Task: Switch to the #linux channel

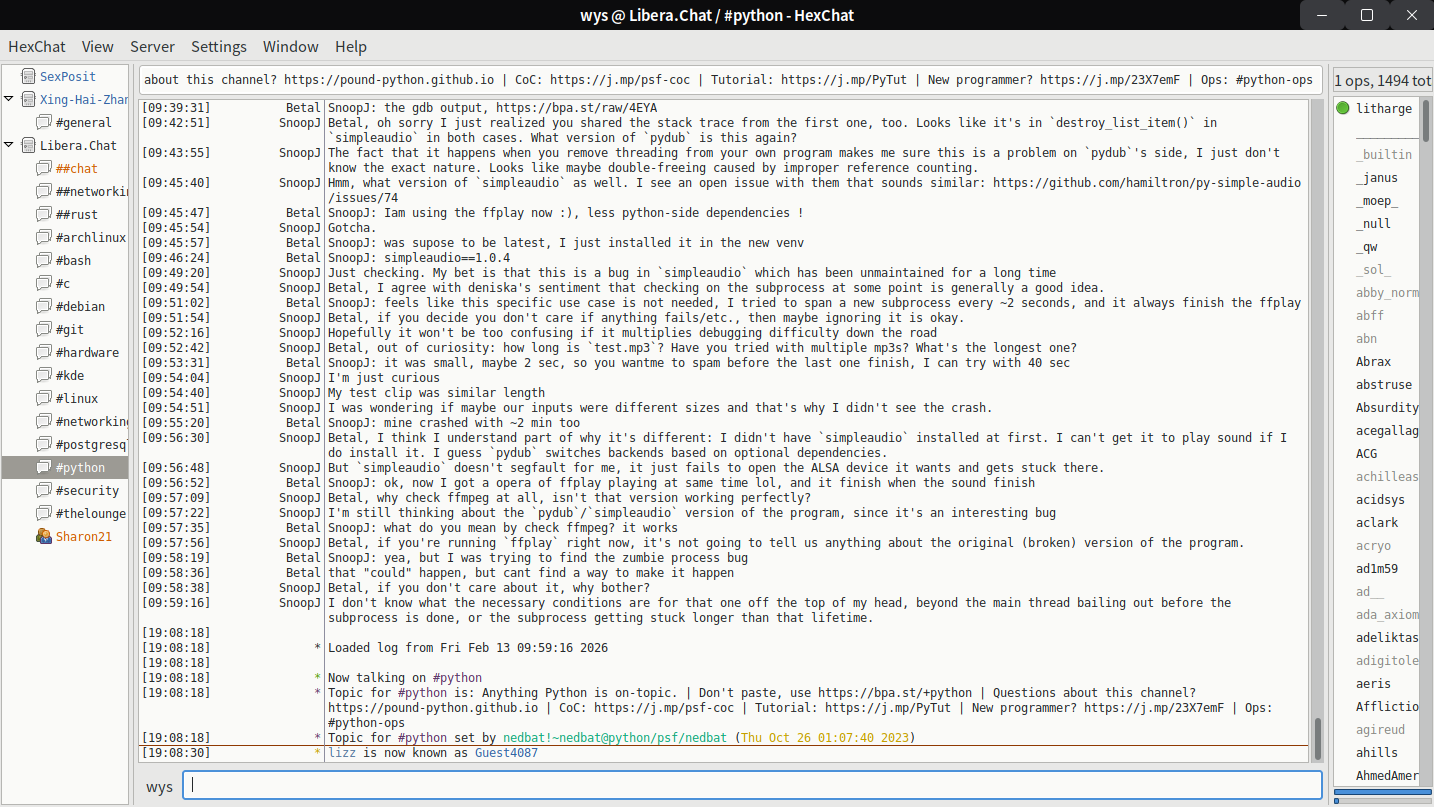Action: click(x=77, y=399)
